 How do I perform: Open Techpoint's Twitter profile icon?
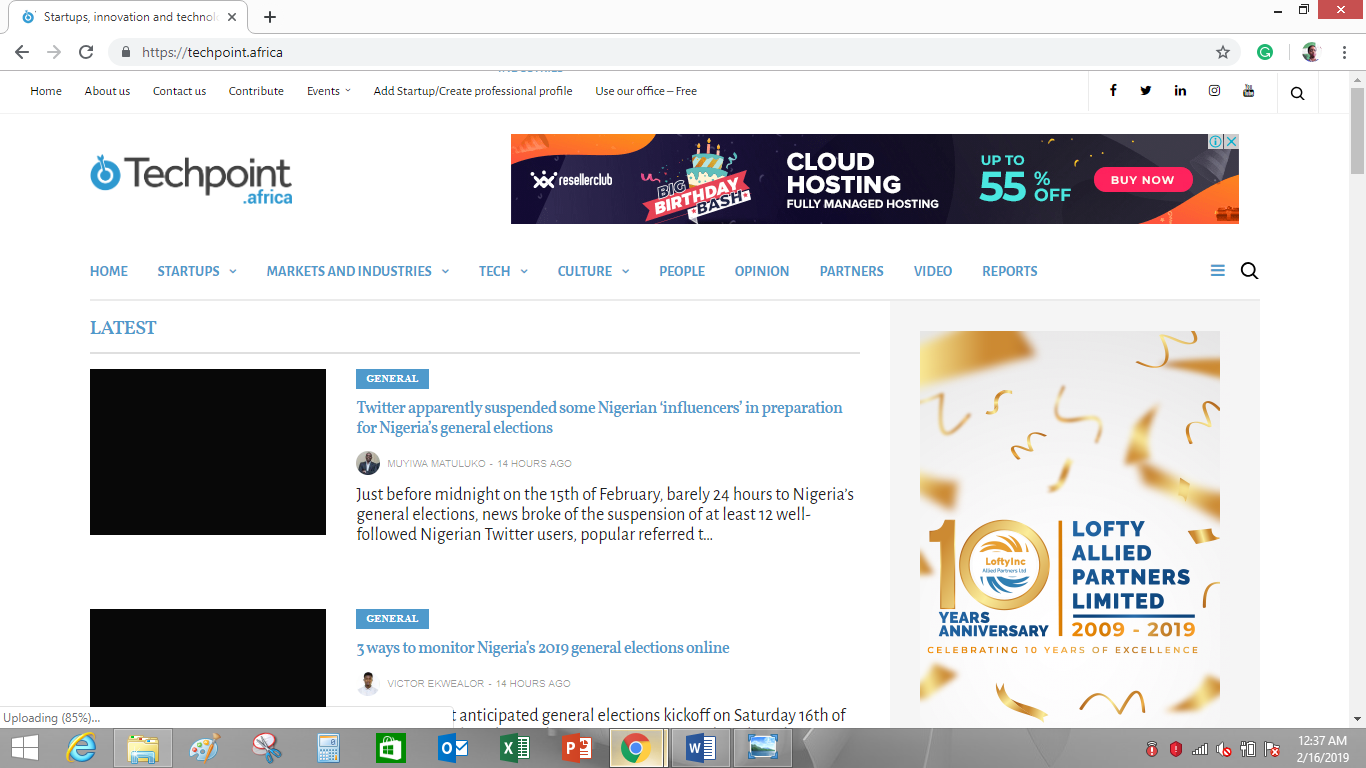point(1146,91)
